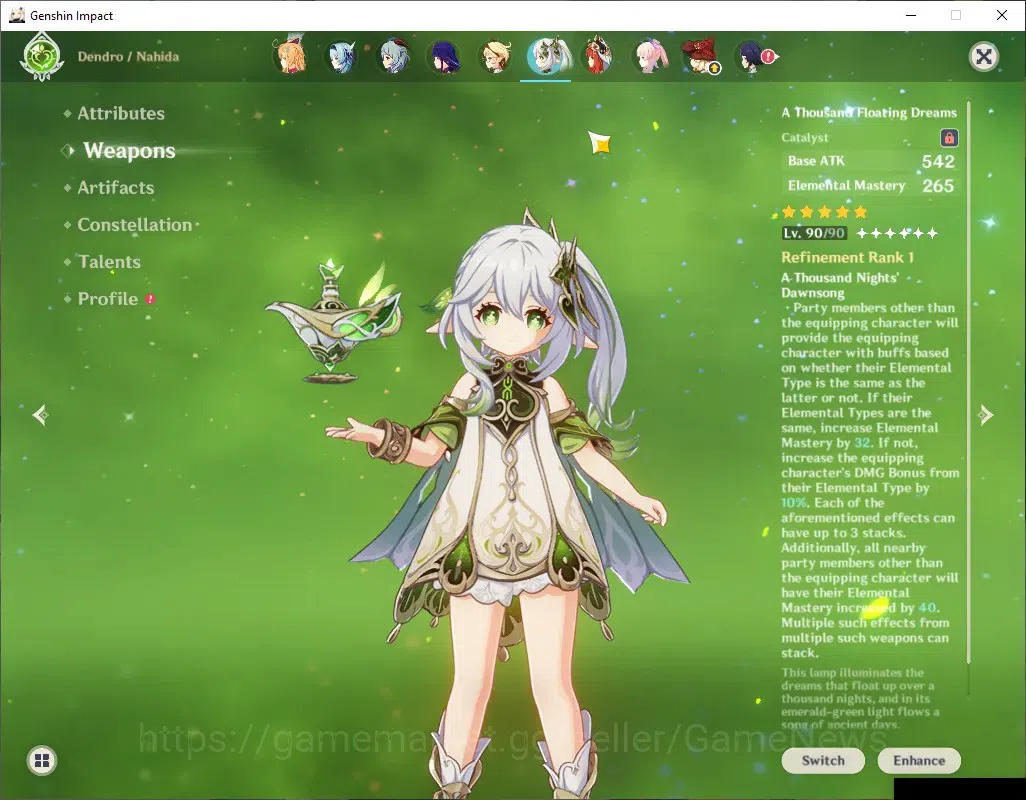Select the highlighted Nahida character portrait
The image size is (1026, 800).
pyautogui.click(x=546, y=56)
